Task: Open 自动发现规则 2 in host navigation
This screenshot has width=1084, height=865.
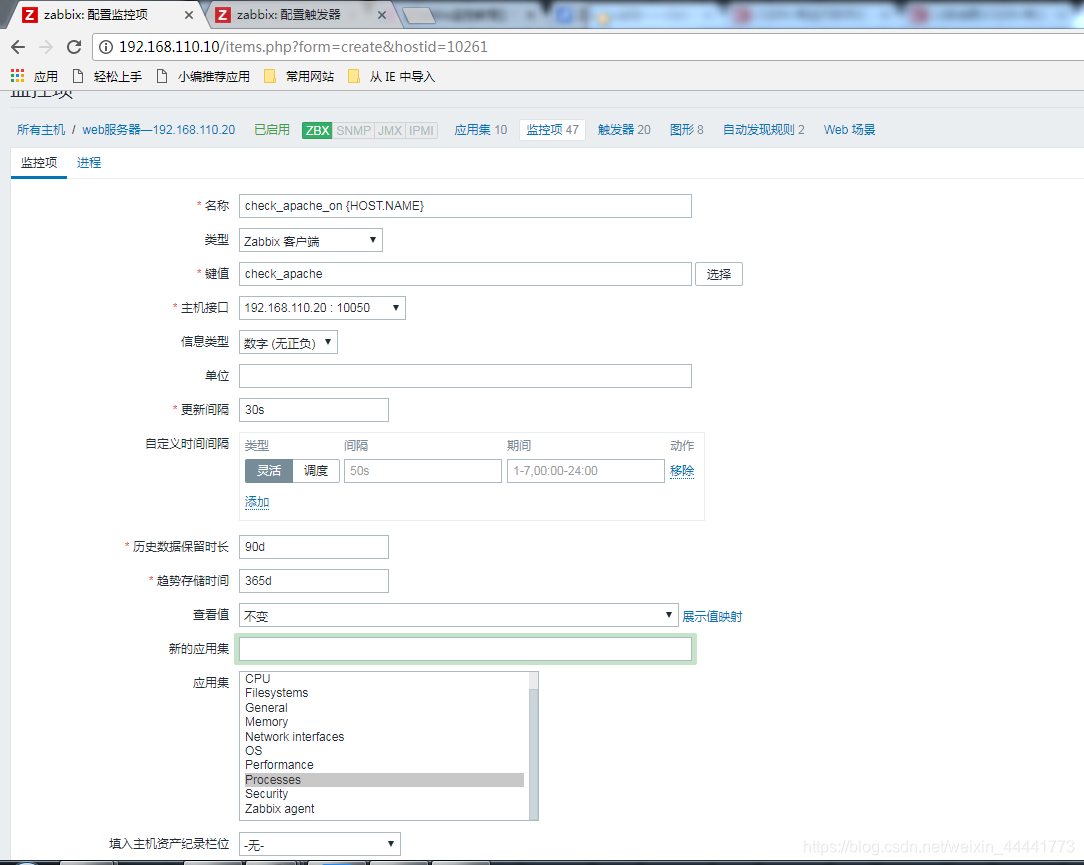Action: tap(764, 130)
